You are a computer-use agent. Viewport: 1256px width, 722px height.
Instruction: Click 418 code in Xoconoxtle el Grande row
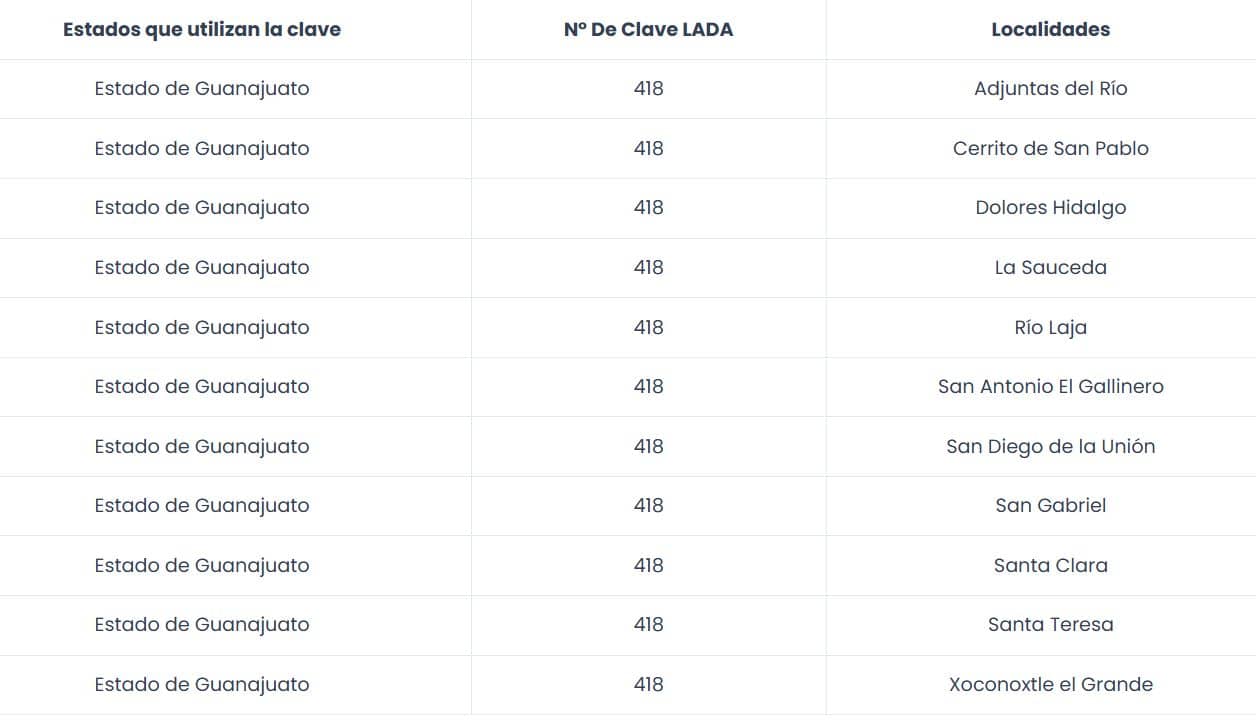point(648,685)
